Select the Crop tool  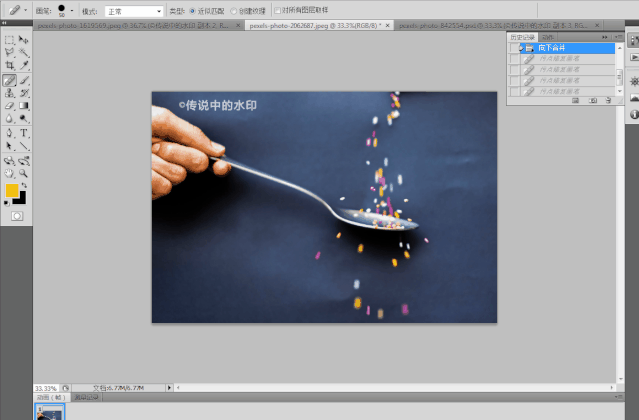(9, 65)
